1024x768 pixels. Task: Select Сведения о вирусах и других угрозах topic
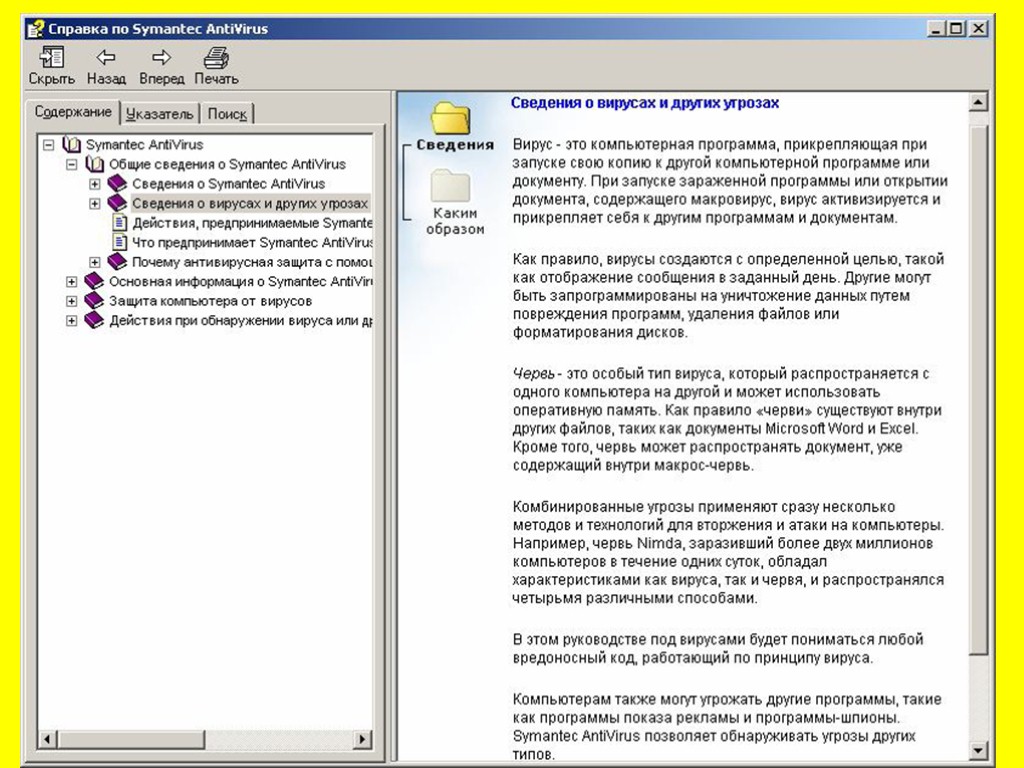click(250, 203)
